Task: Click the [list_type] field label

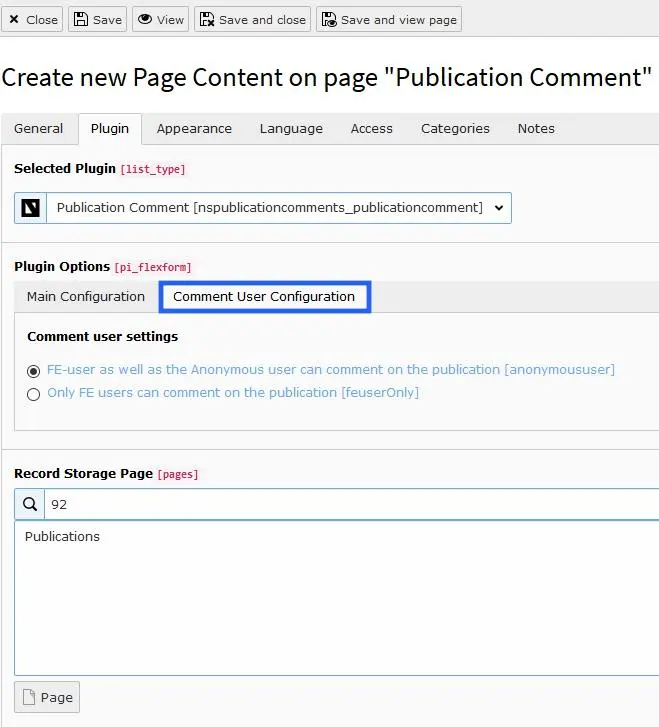Action: click(x=153, y=169)
